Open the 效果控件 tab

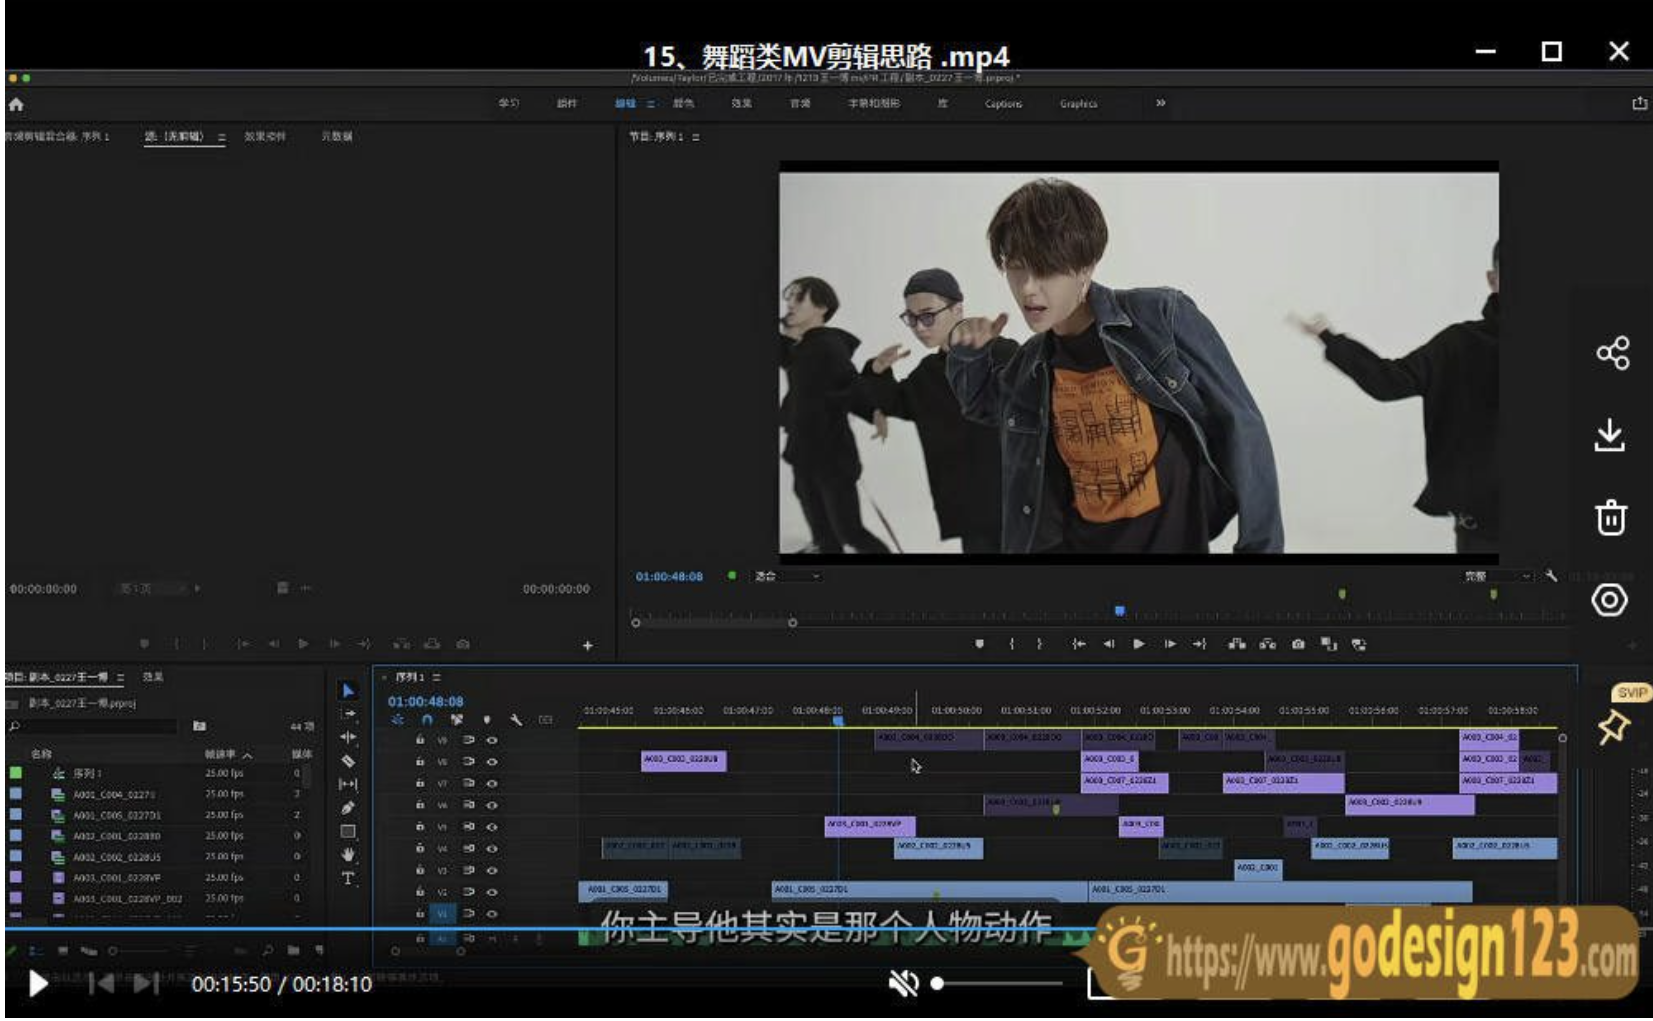[265, 136]
